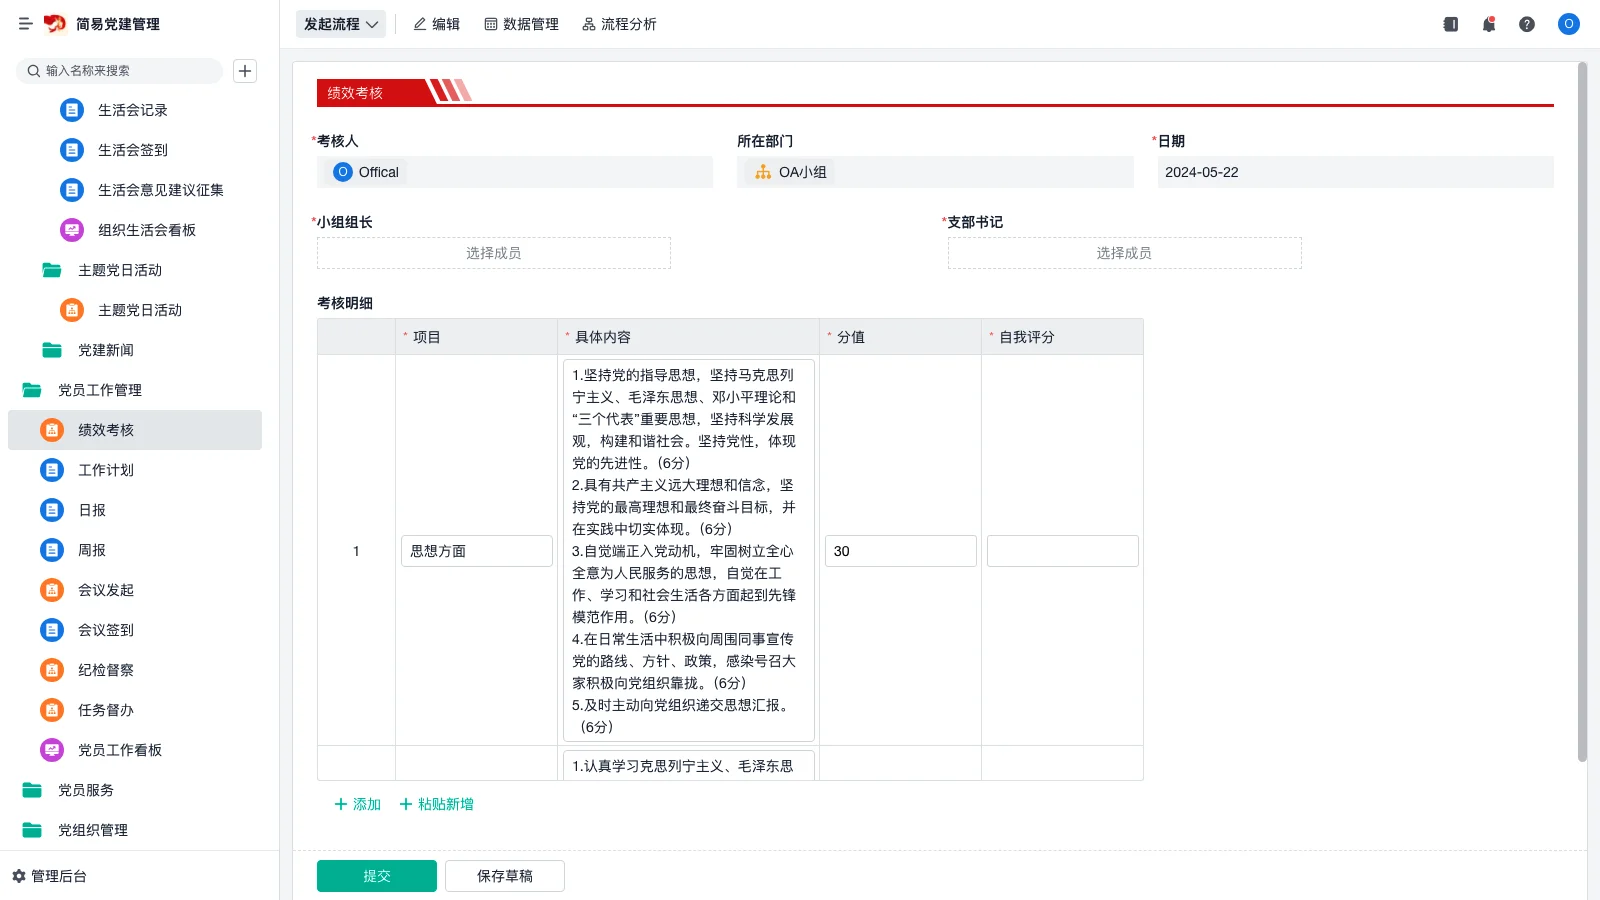
Task: Click 添加 to add a new row
Action: 356,803
